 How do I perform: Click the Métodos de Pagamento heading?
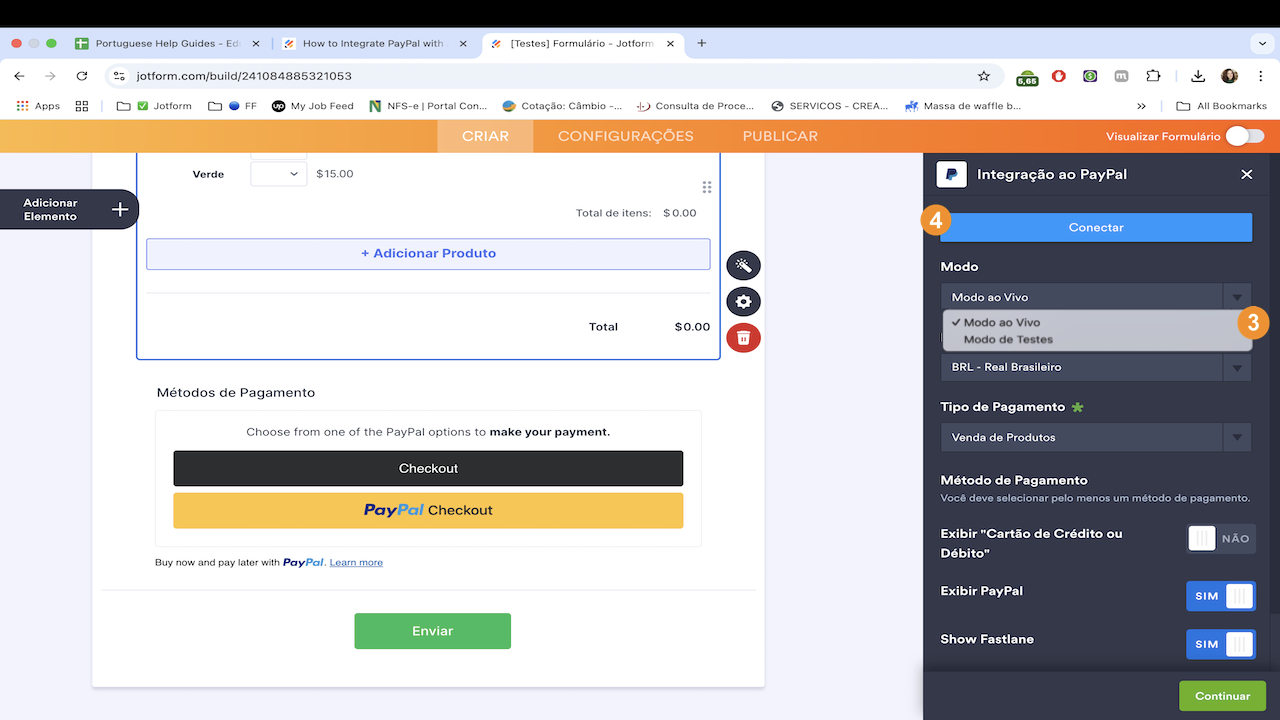(x=236, y=393)
